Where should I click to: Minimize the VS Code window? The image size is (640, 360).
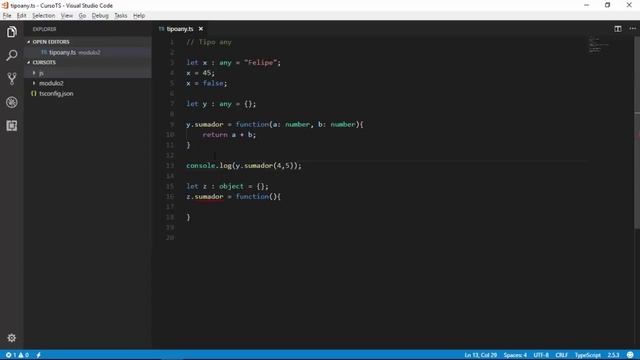[586, 5]
